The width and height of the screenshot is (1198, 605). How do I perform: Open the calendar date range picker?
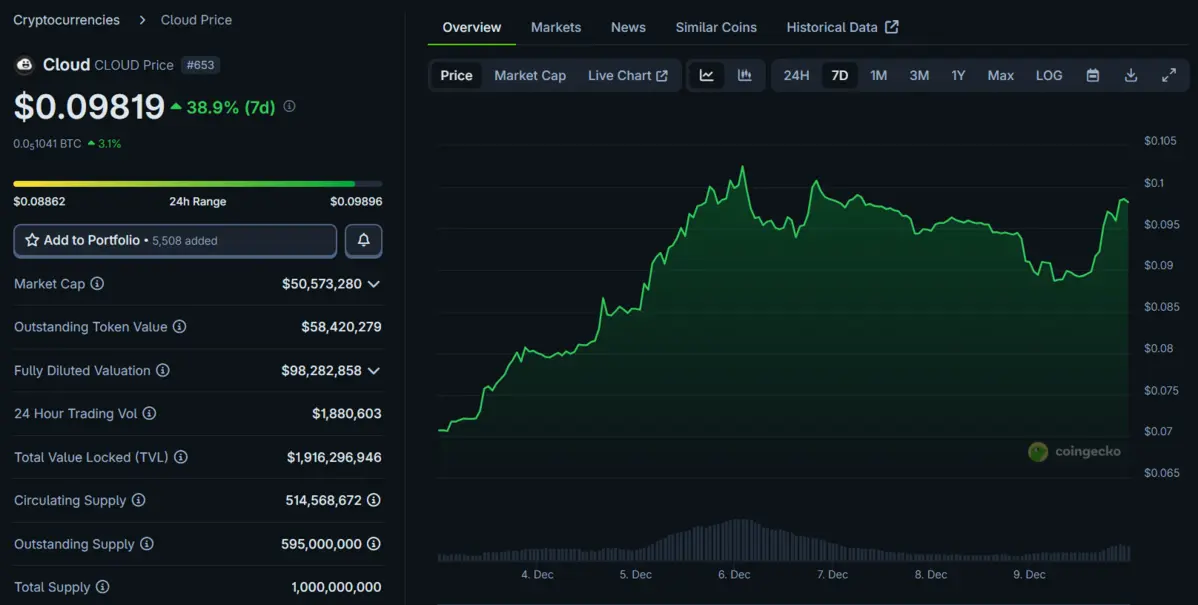click(1093, 75)
